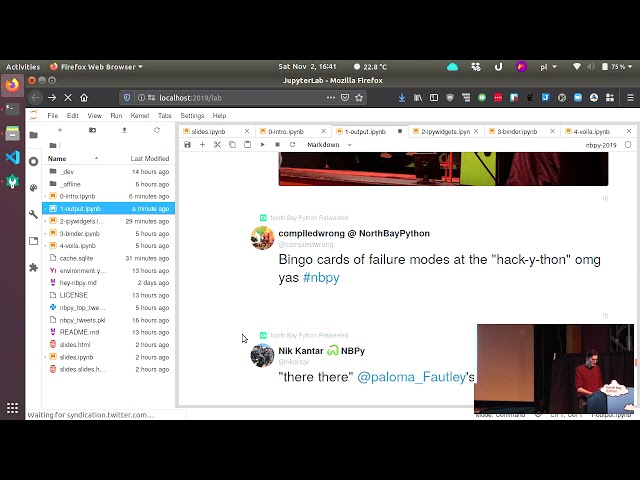
Task: Close the 3-binder.ipynb tab
Action: point(552,131)
